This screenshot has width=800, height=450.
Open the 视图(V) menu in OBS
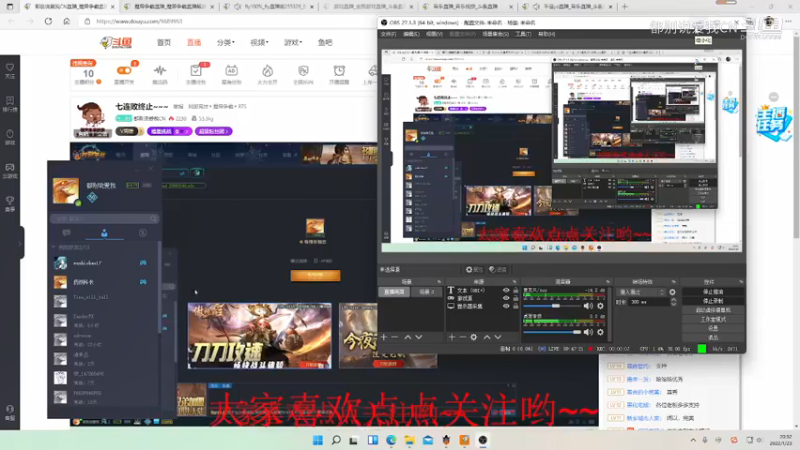(x=434, y=34)
